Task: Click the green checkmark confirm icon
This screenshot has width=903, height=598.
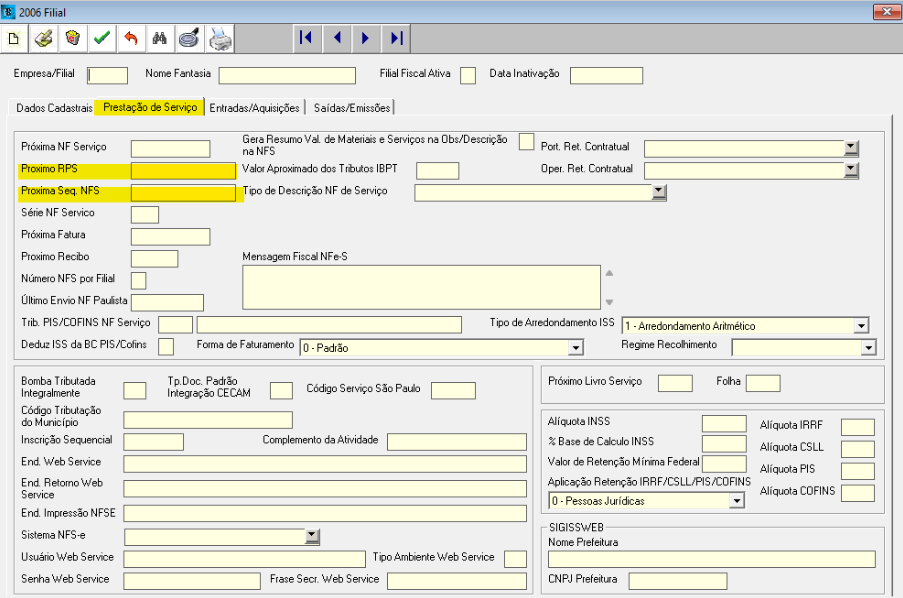Action: point(101,39)
